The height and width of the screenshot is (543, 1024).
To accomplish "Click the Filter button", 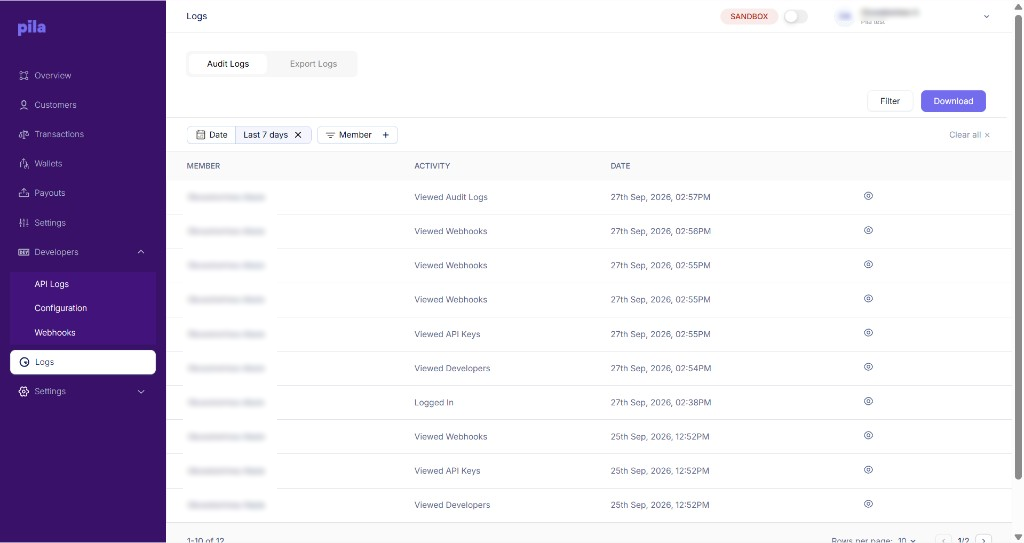I will [x=889, y=101].
